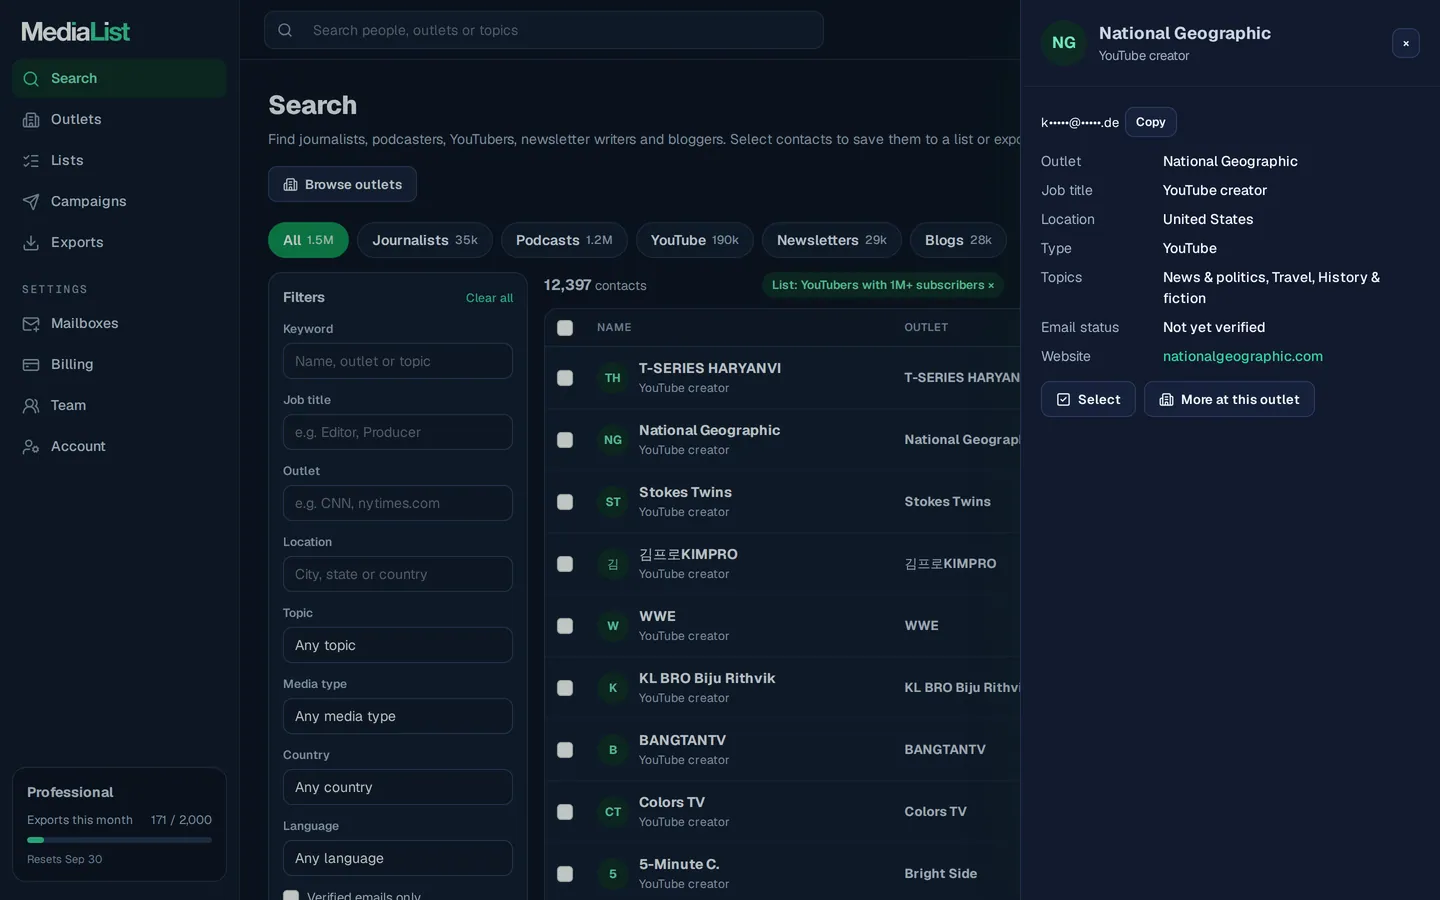Open the Outlets sidebar icon
The height and width of the screenshot is (900, 1440).
coord(31,120)
